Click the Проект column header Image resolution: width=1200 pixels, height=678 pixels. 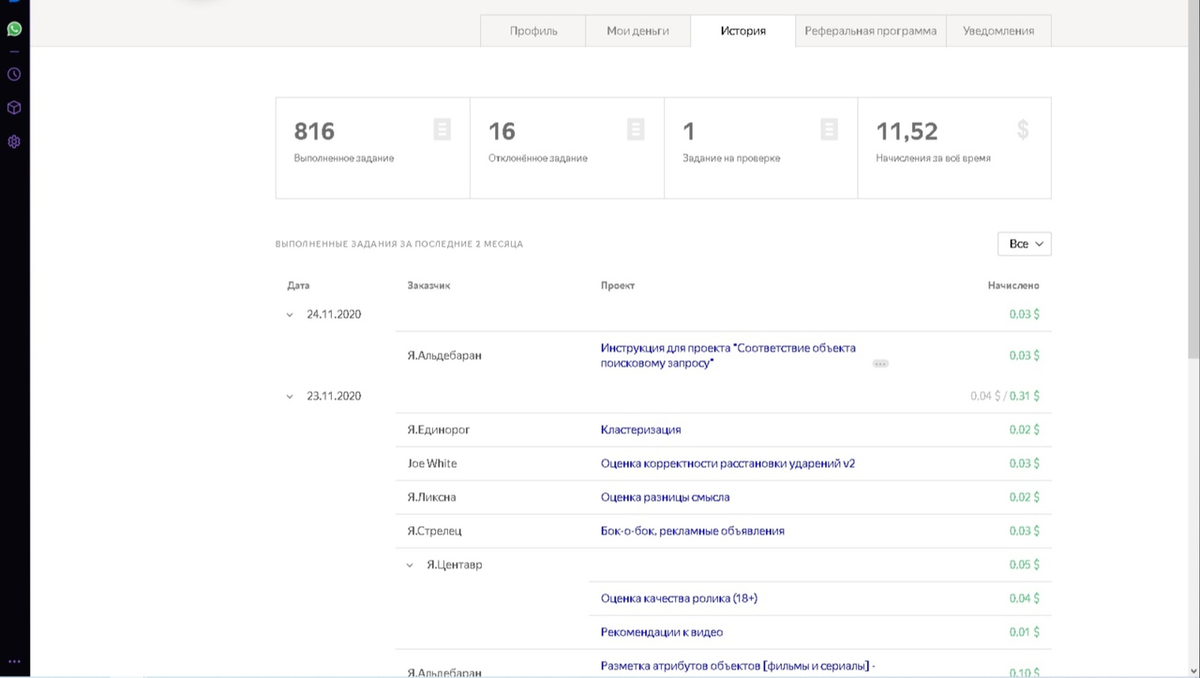[x=618, y=286]
